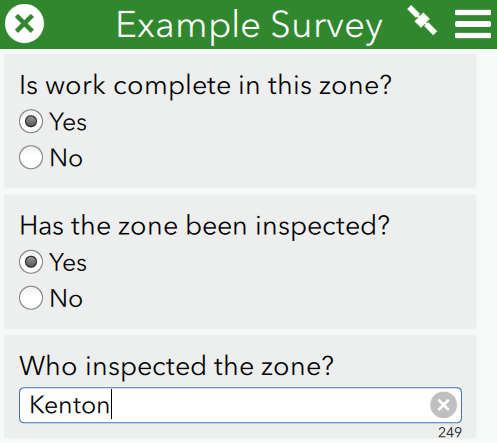
Task: Select Yes radio for work complete
Action: click(x=31, y=121)
